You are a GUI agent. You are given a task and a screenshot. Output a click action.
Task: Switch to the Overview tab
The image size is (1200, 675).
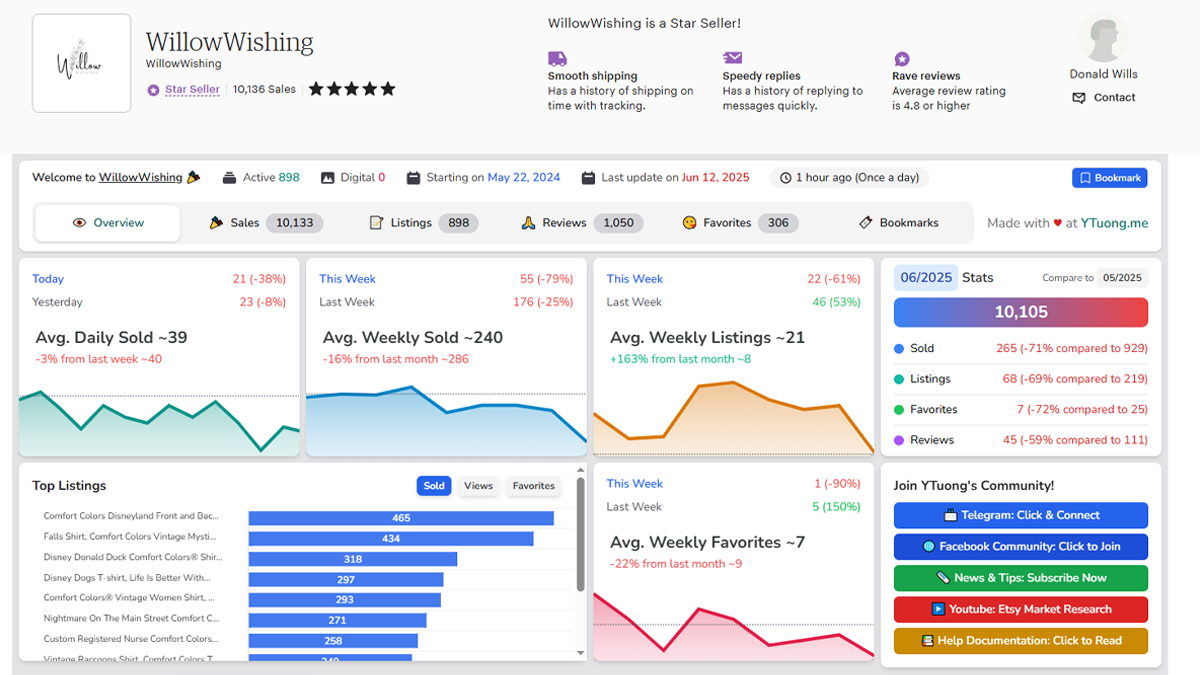tap(108, 223)
